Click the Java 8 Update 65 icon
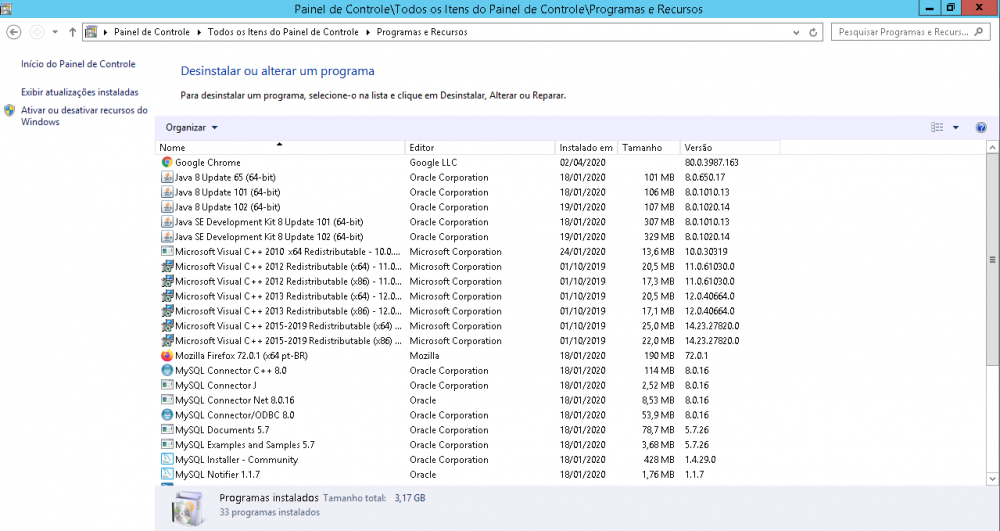The height and width of the screenshot is (531, 1000). 167,177
